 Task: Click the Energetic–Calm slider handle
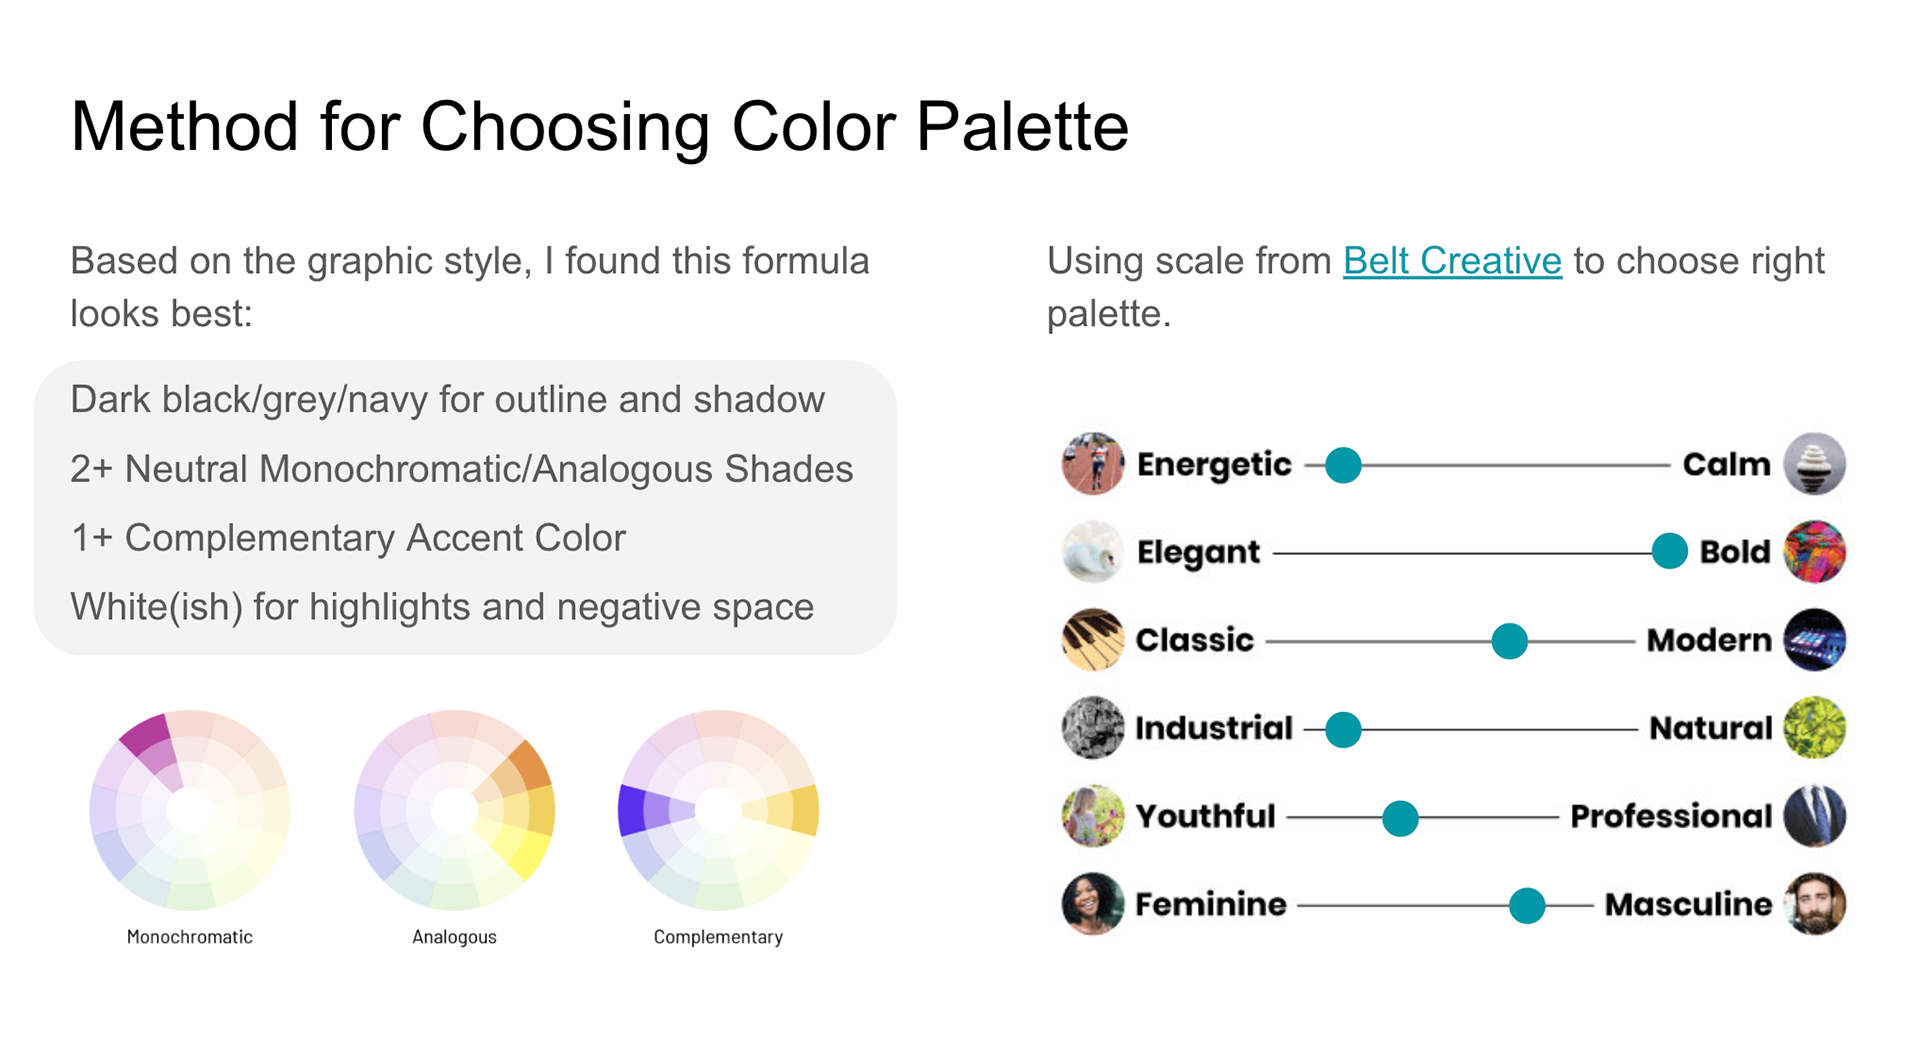pos(1343,465)
